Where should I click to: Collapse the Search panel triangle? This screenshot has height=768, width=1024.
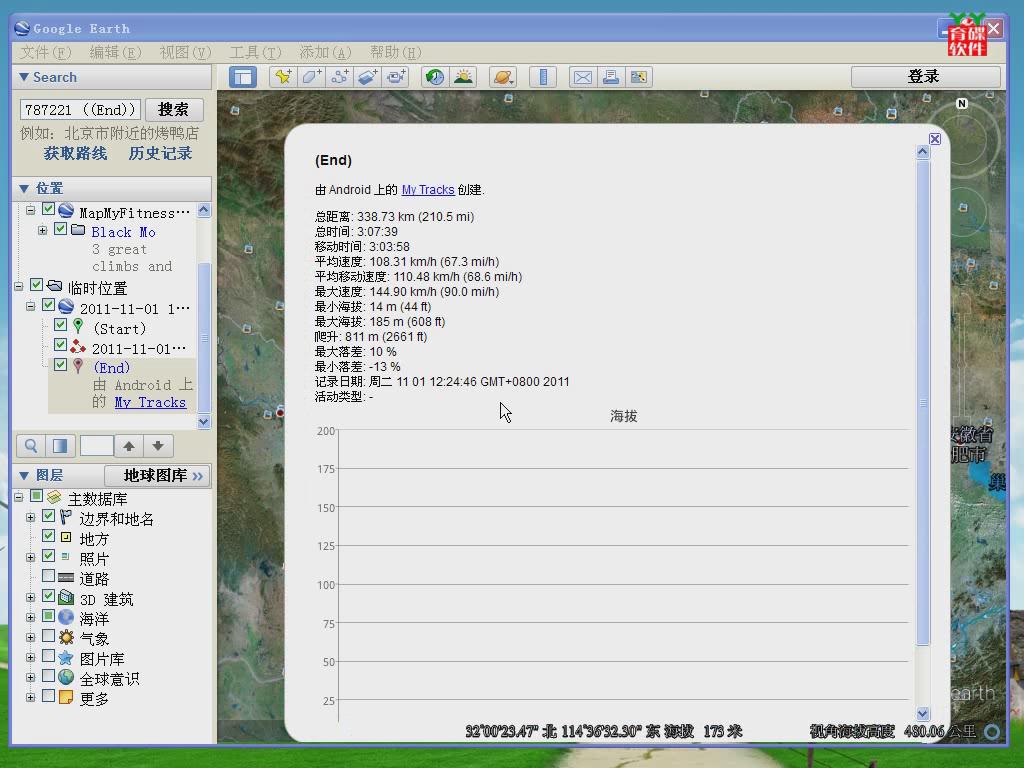pos(24,77)
